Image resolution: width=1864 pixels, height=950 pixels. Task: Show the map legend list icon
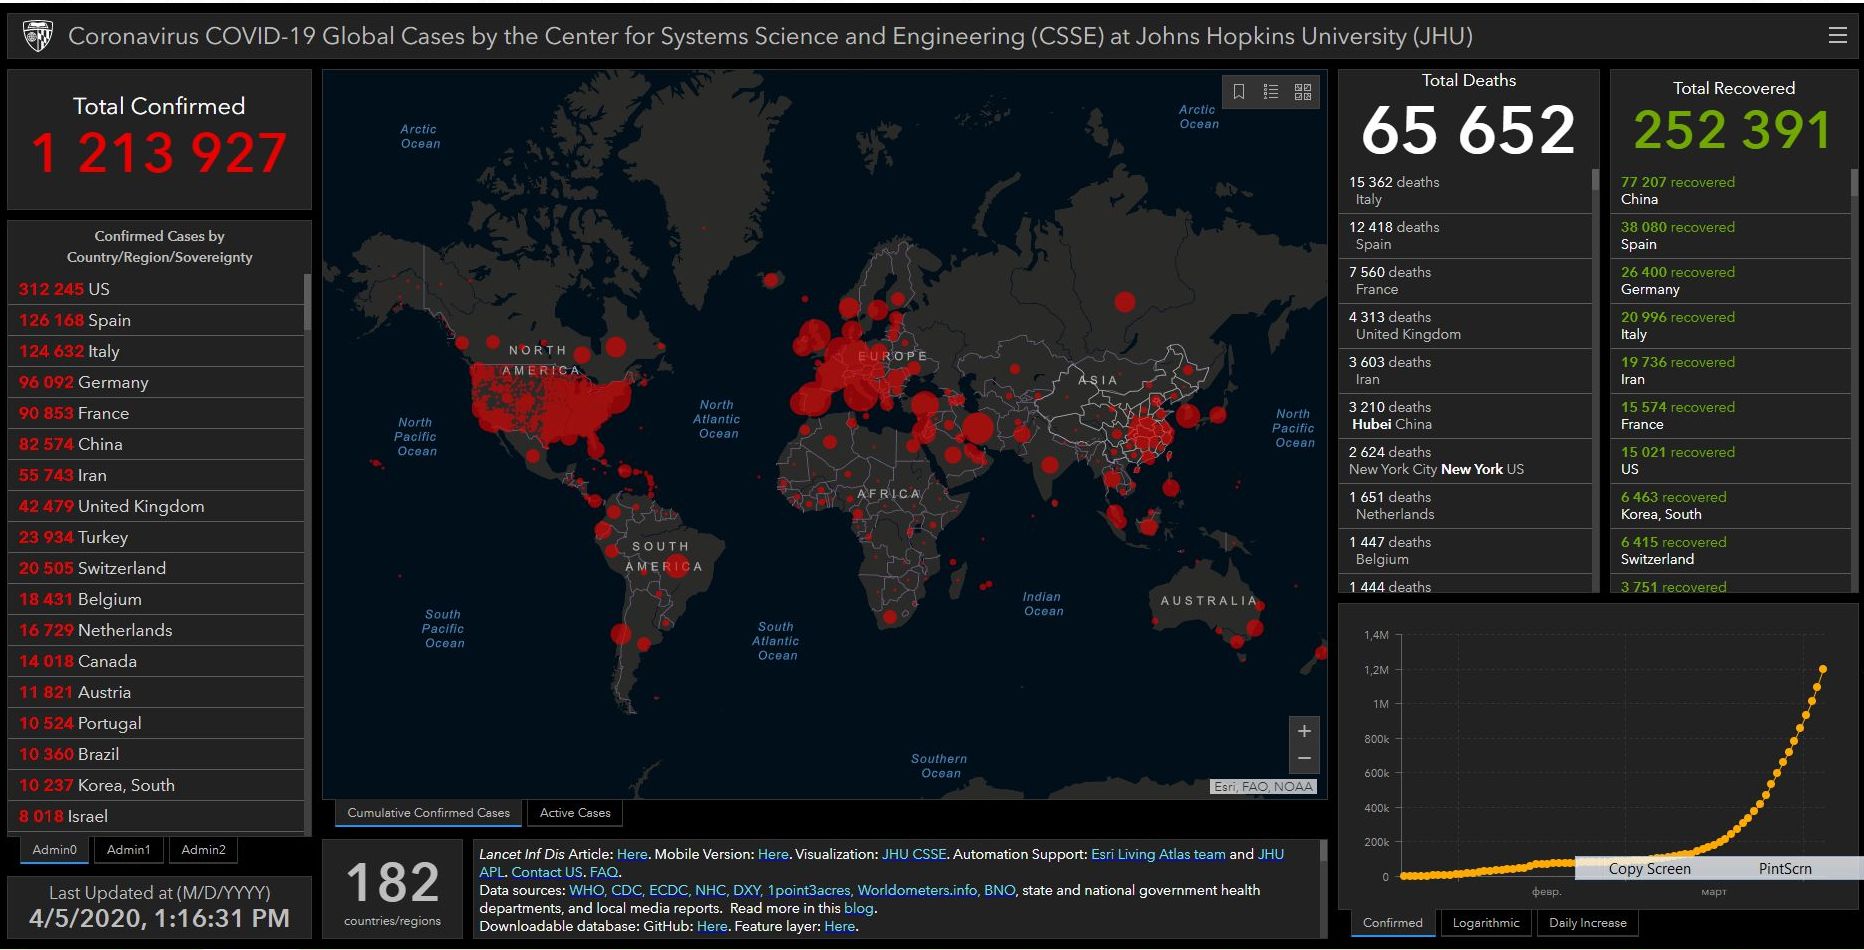1271,92
